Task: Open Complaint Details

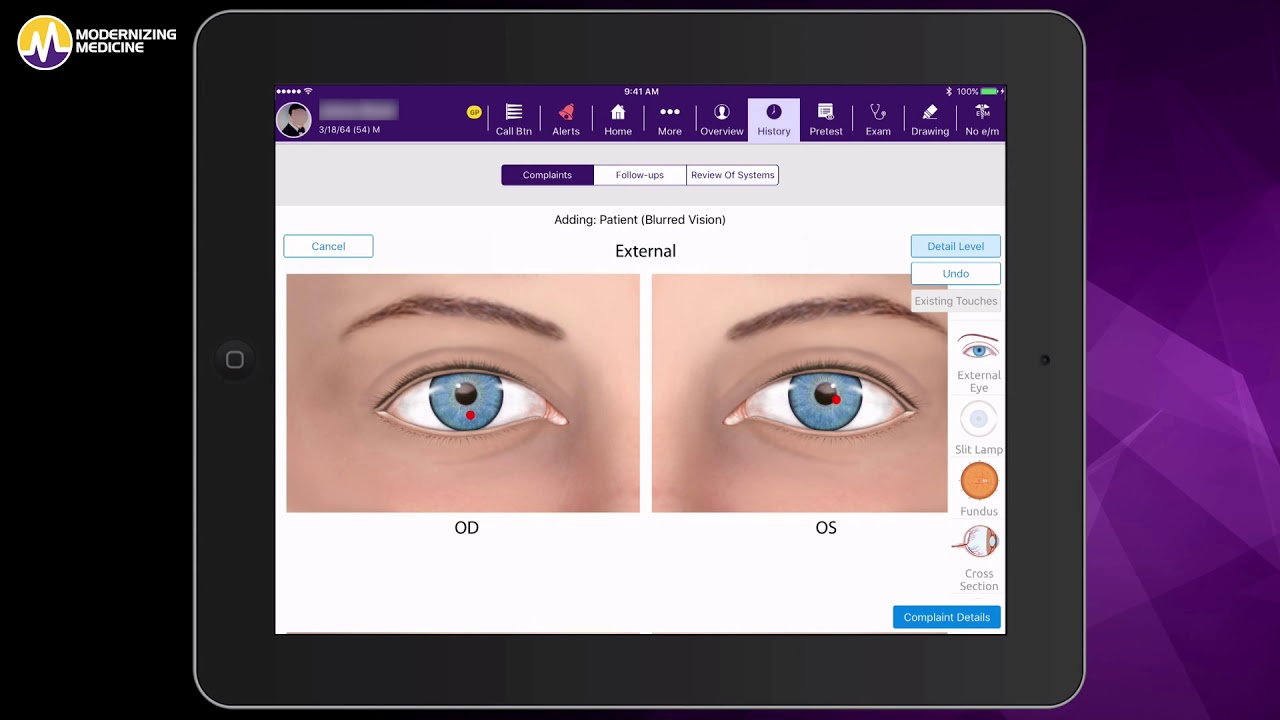Action: coord(947,617)
